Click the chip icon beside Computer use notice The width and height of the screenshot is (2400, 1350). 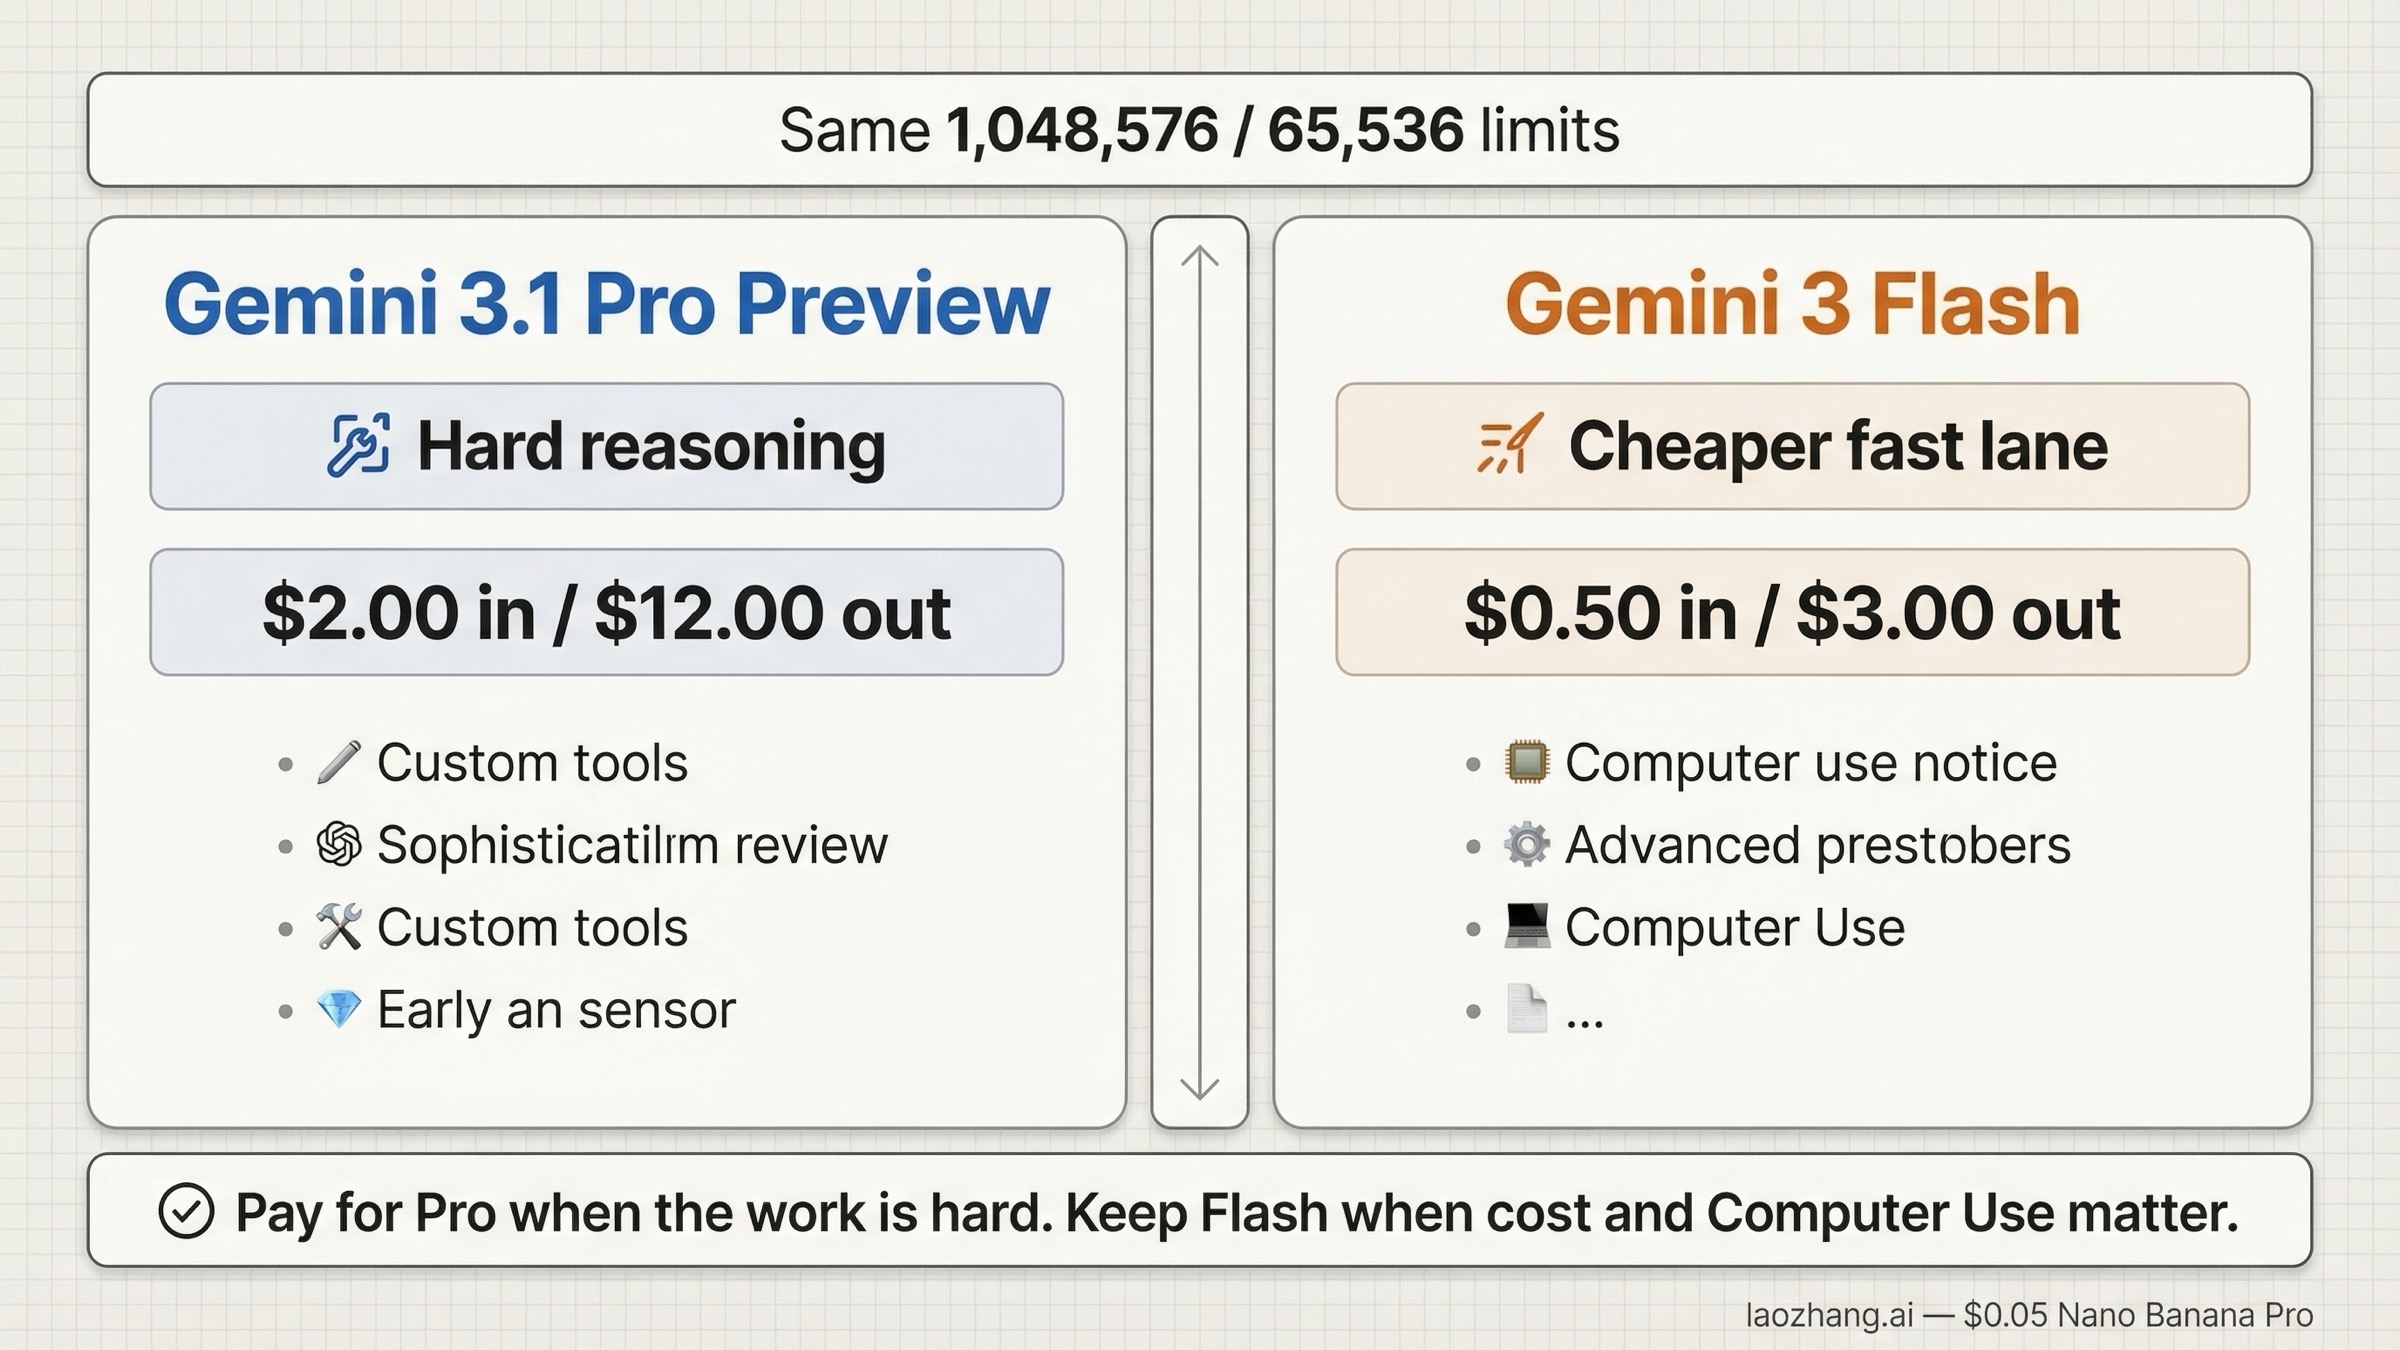pos(1526,763)
